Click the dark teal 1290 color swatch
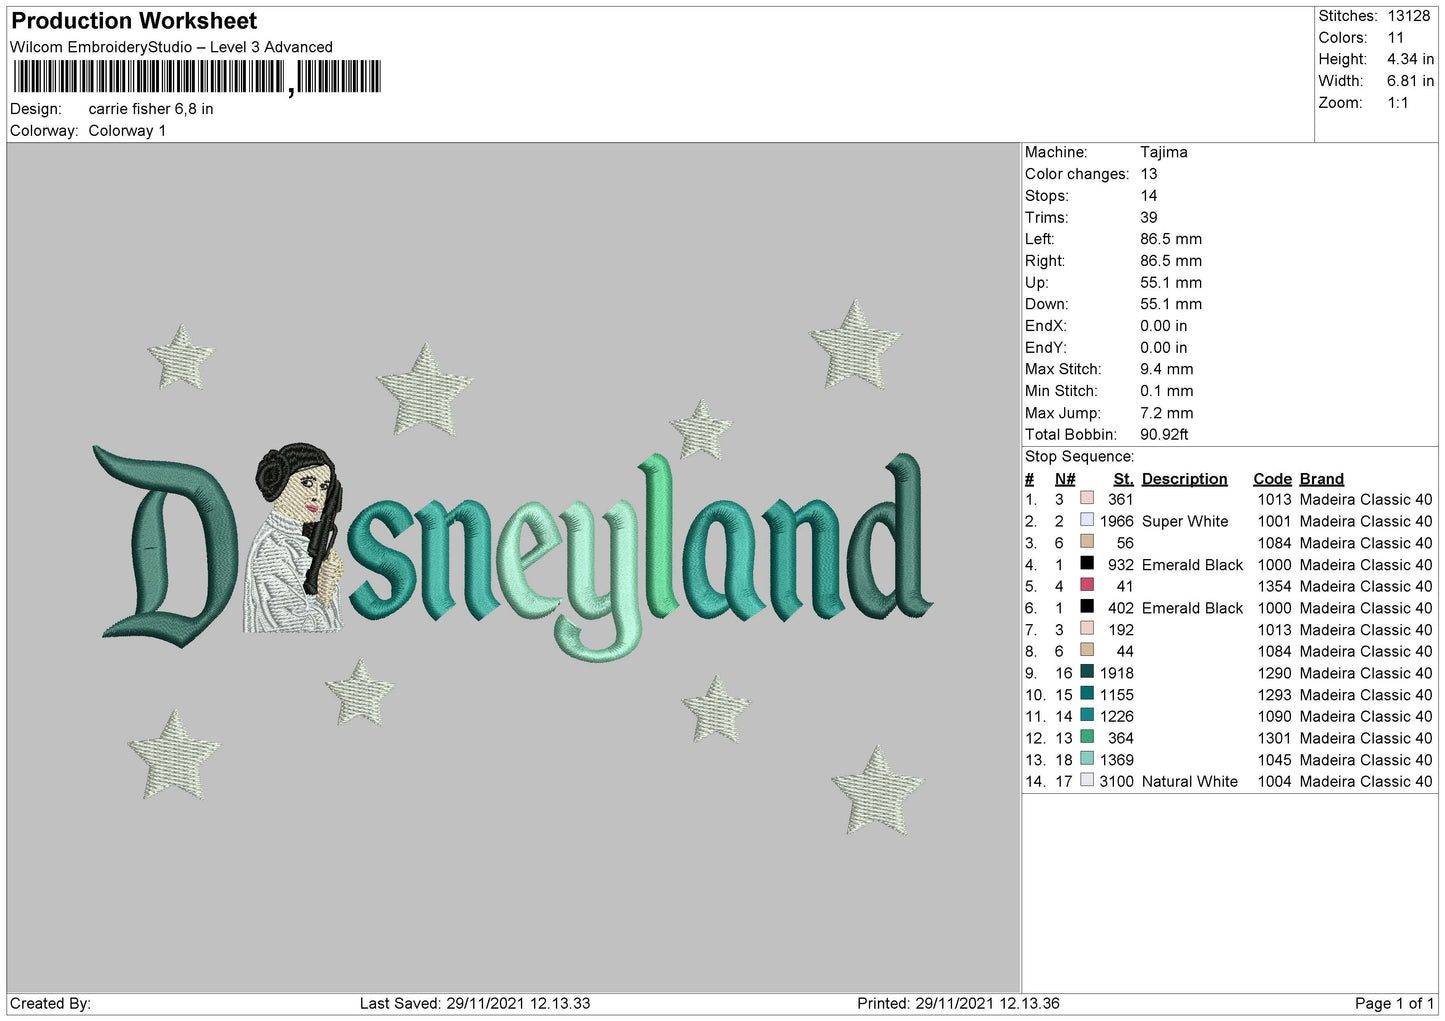Screen dimensions: 1445x1021 pos(1087,672)
